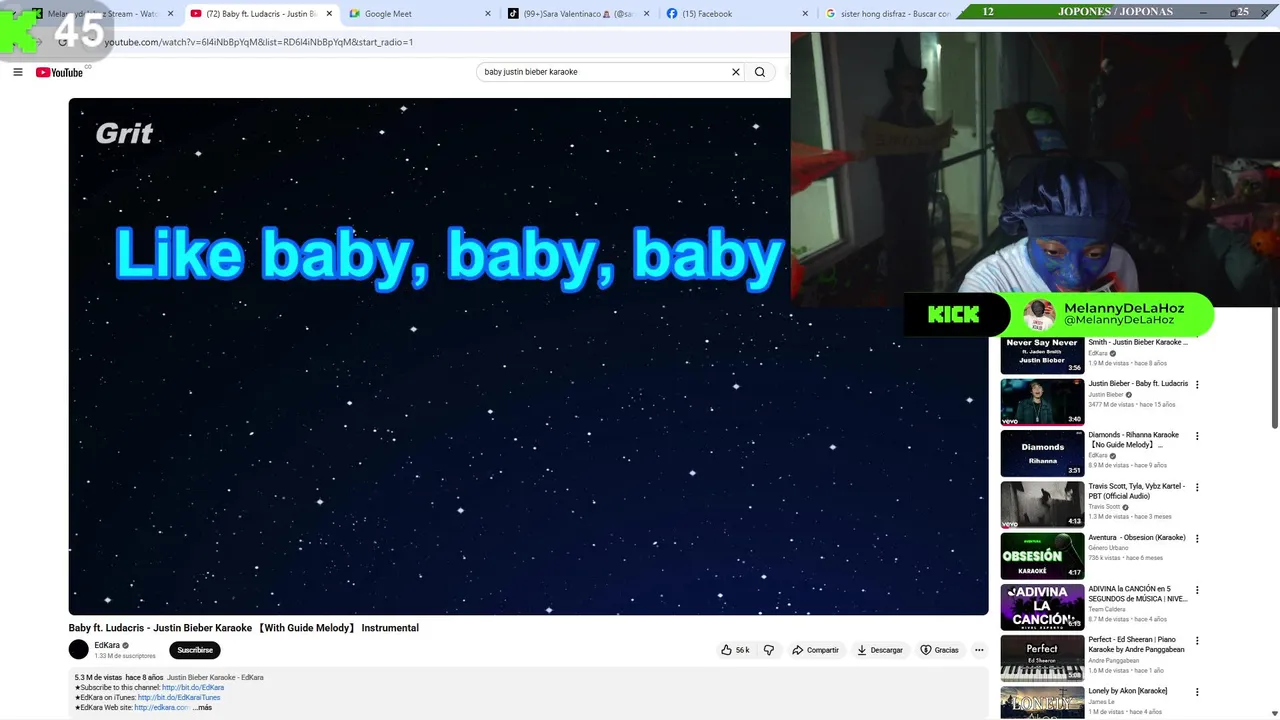This screenshot has height=720, width=1280.
Task: Open the bit.do/EdKara channel link
Action: pyautogui.click(x=193, y=687)
